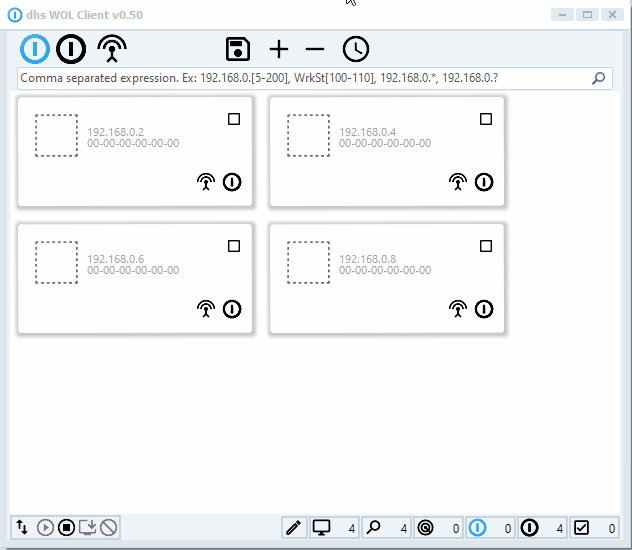632x550 pixels.
Task: Maximize the dhs WOL Client window
Action: [587, 15]
